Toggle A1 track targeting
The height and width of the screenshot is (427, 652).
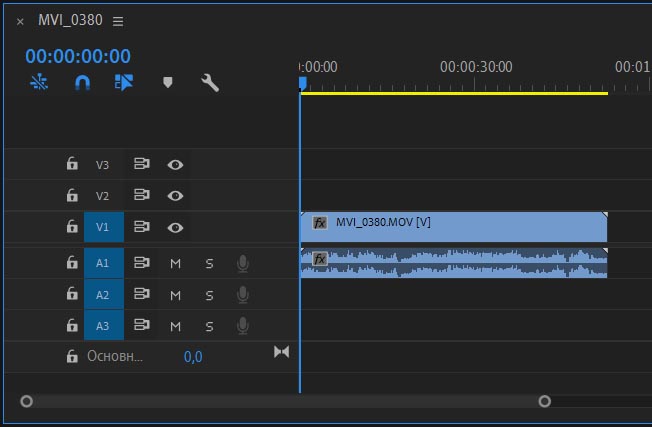pyautogui.click(x=104, y=263)
